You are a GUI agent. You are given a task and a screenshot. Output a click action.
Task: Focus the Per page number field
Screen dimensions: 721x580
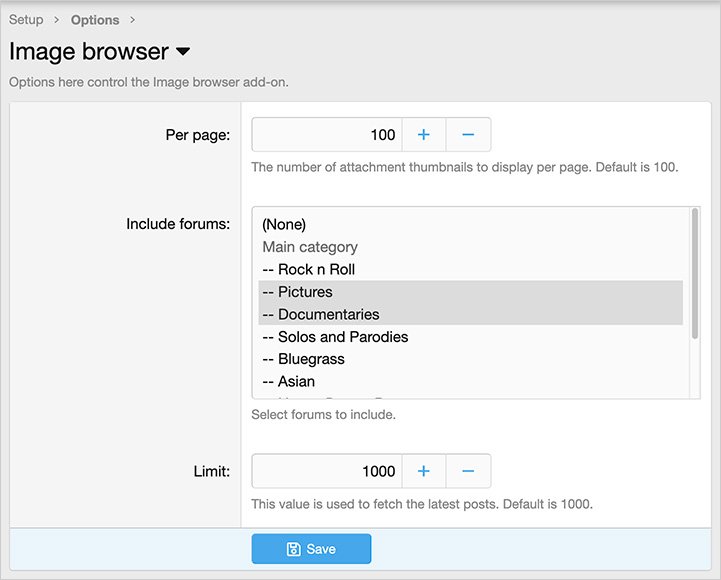326,135
